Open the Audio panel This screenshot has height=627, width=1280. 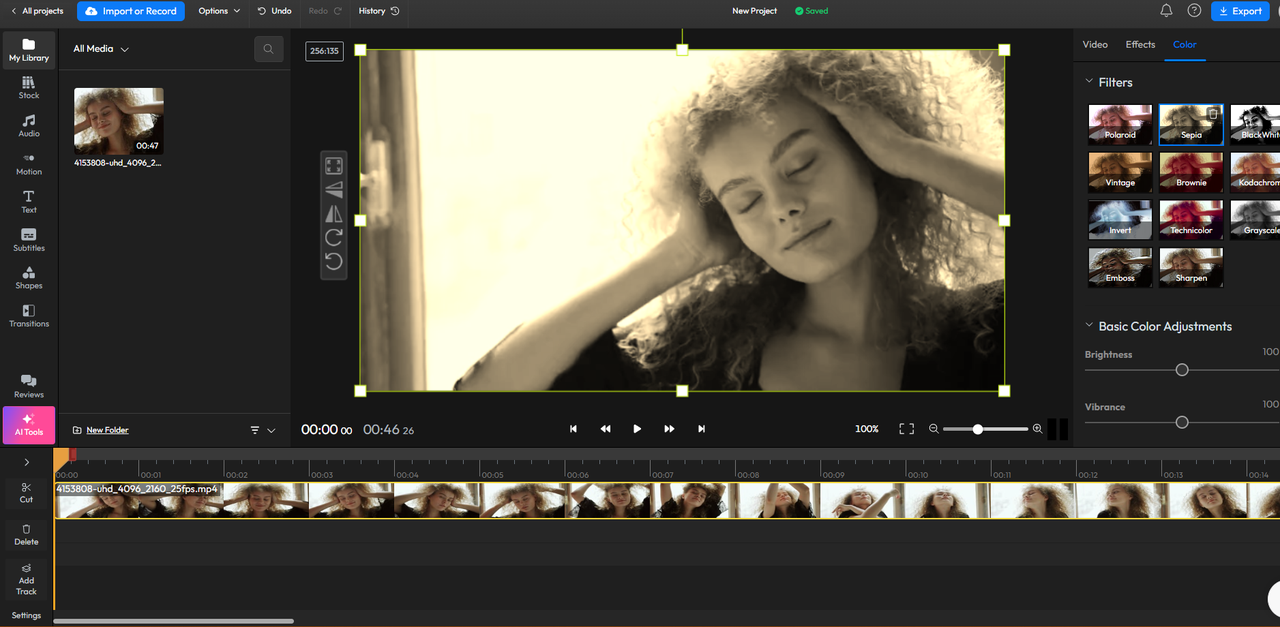(29, 126)
